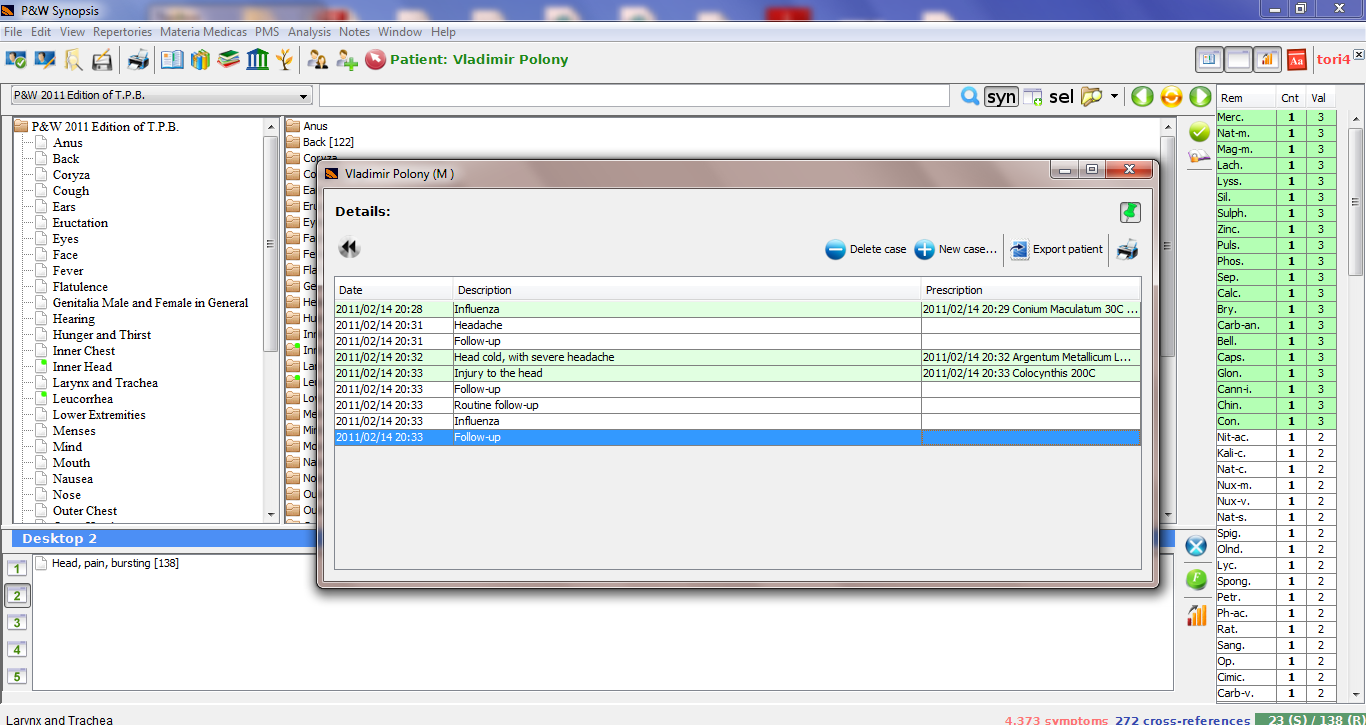Click the blue magnifier search icon
This screenshot has height=725, width=1366.
(x=969, y=96)
